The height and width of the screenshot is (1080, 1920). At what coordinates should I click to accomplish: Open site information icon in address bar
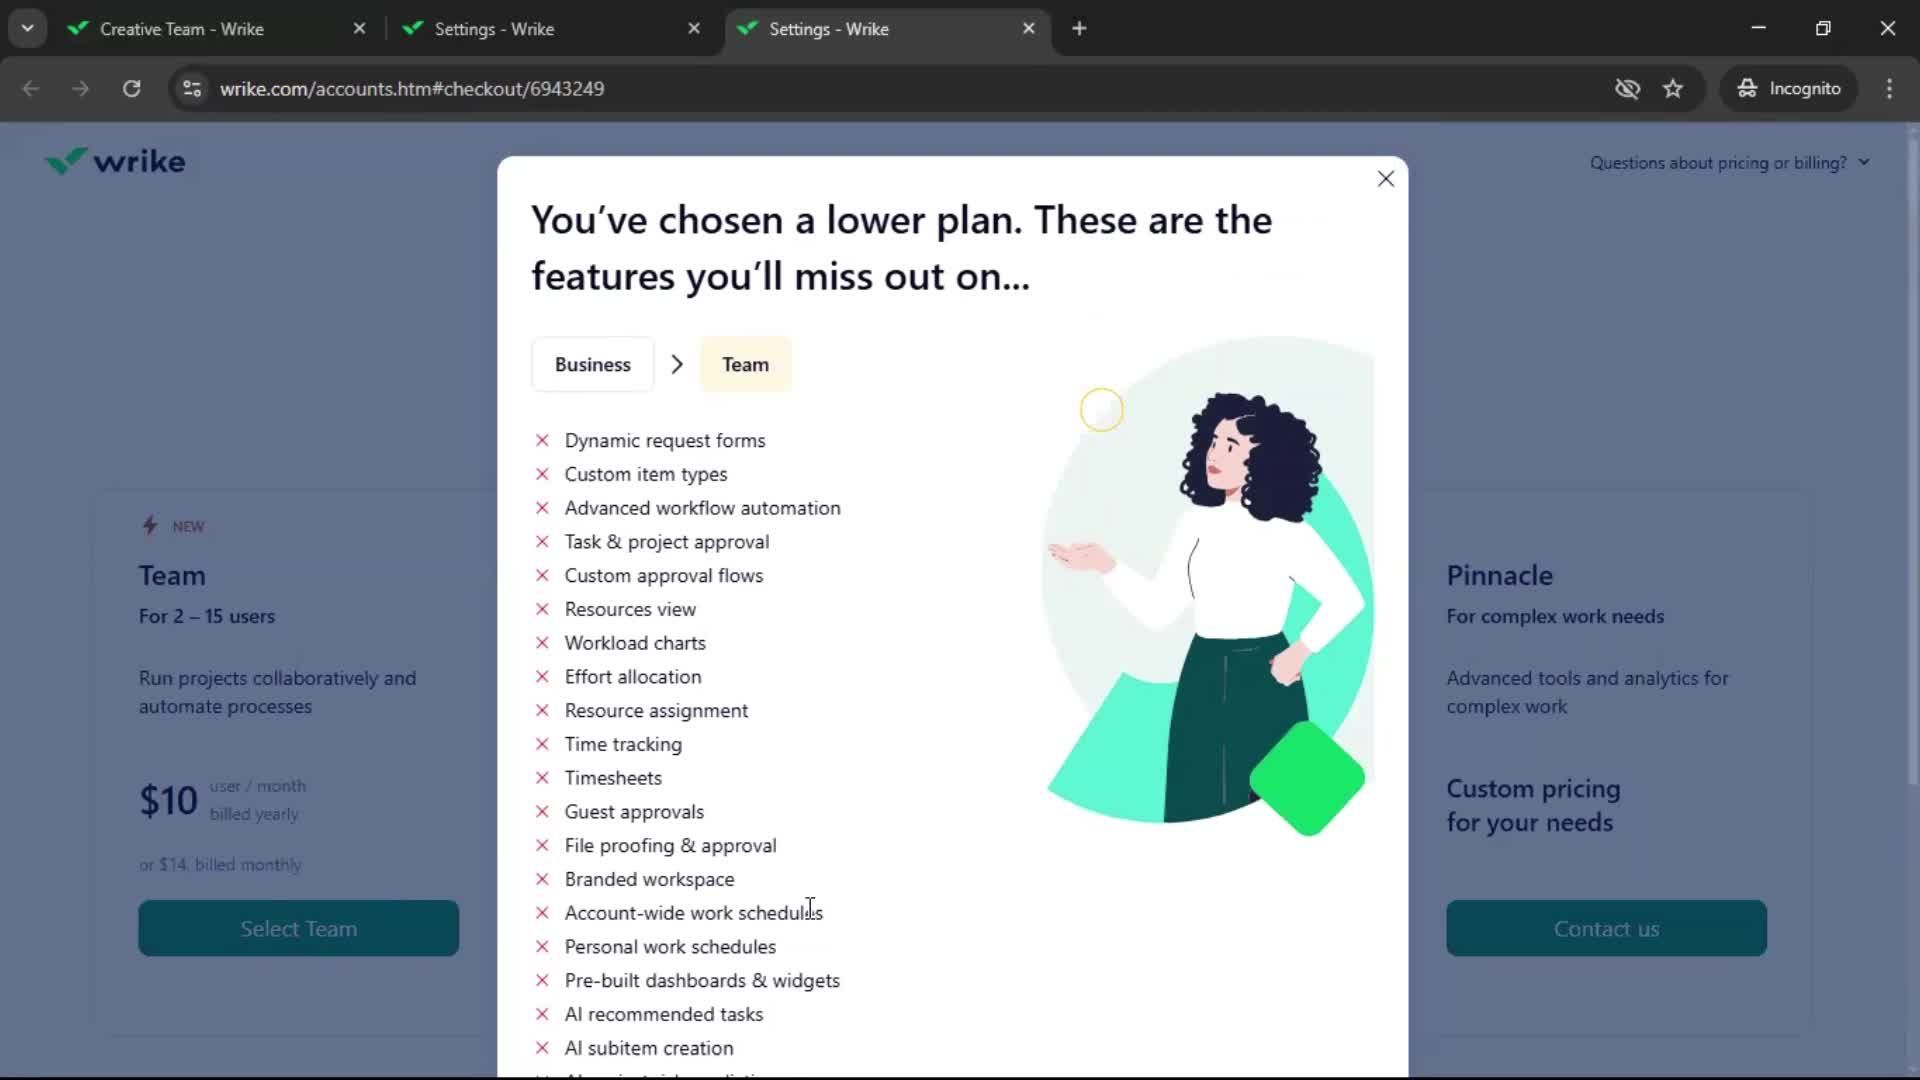click(x=192, y=88)
